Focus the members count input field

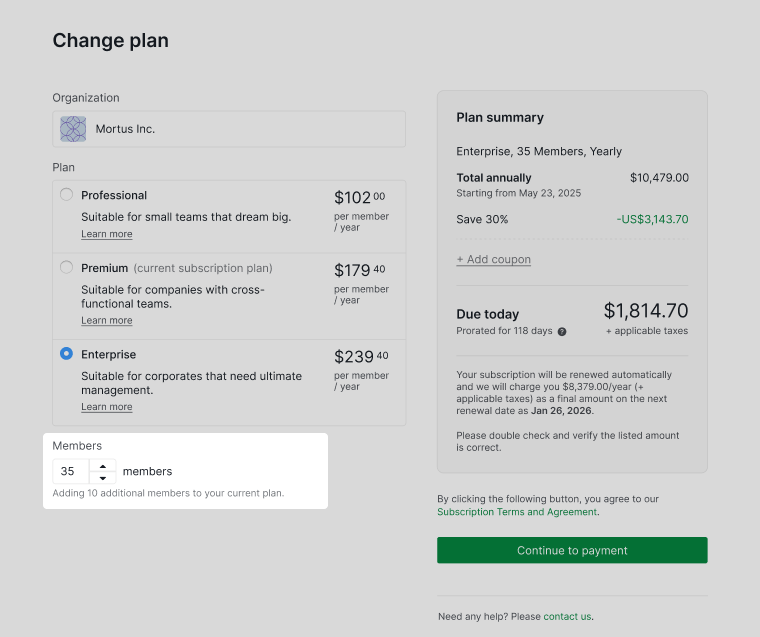[71, 471]
